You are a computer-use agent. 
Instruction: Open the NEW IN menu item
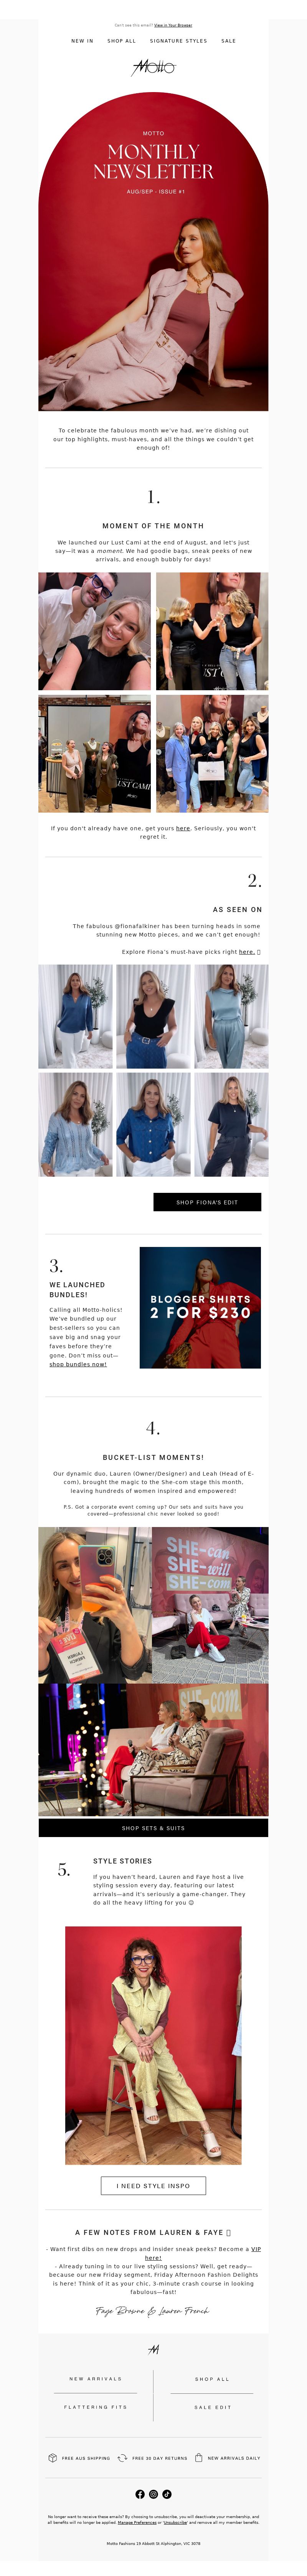point(82,41)
